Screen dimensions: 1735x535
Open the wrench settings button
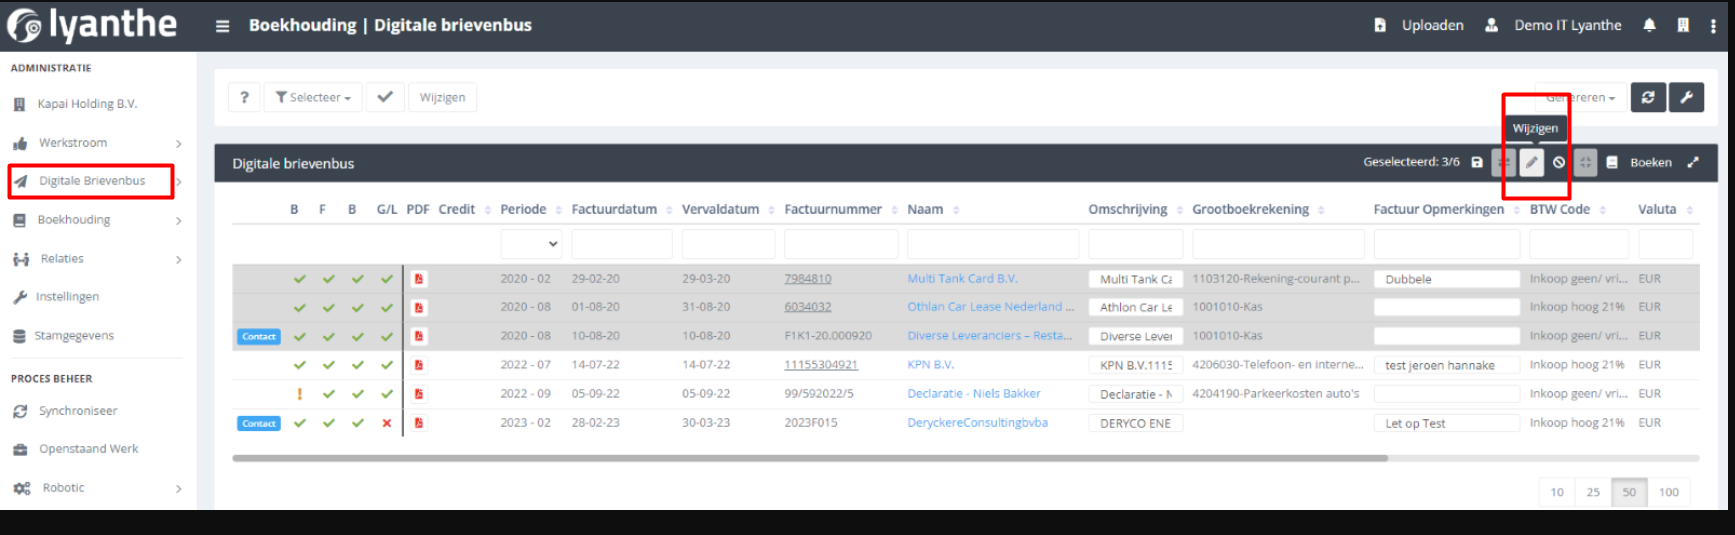(1686, 97)
